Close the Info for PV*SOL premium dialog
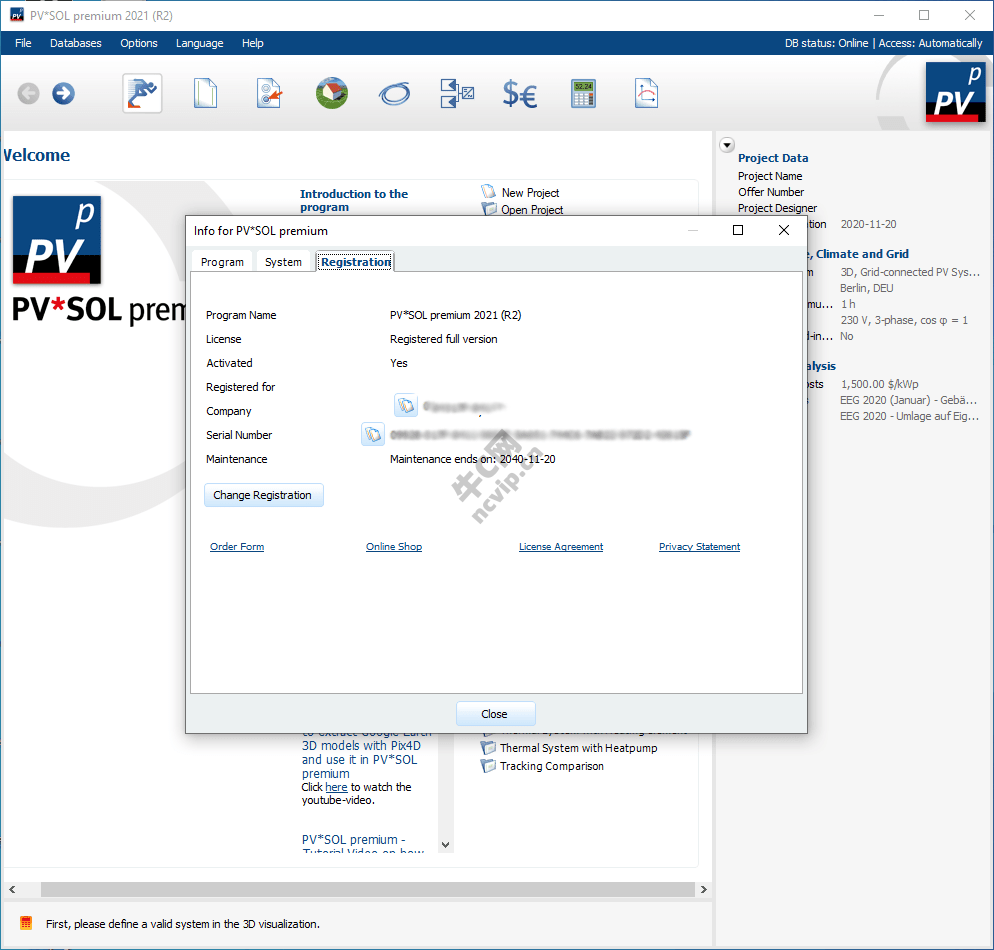This screenshot has width=994, height=950. [x=784, y=230]
